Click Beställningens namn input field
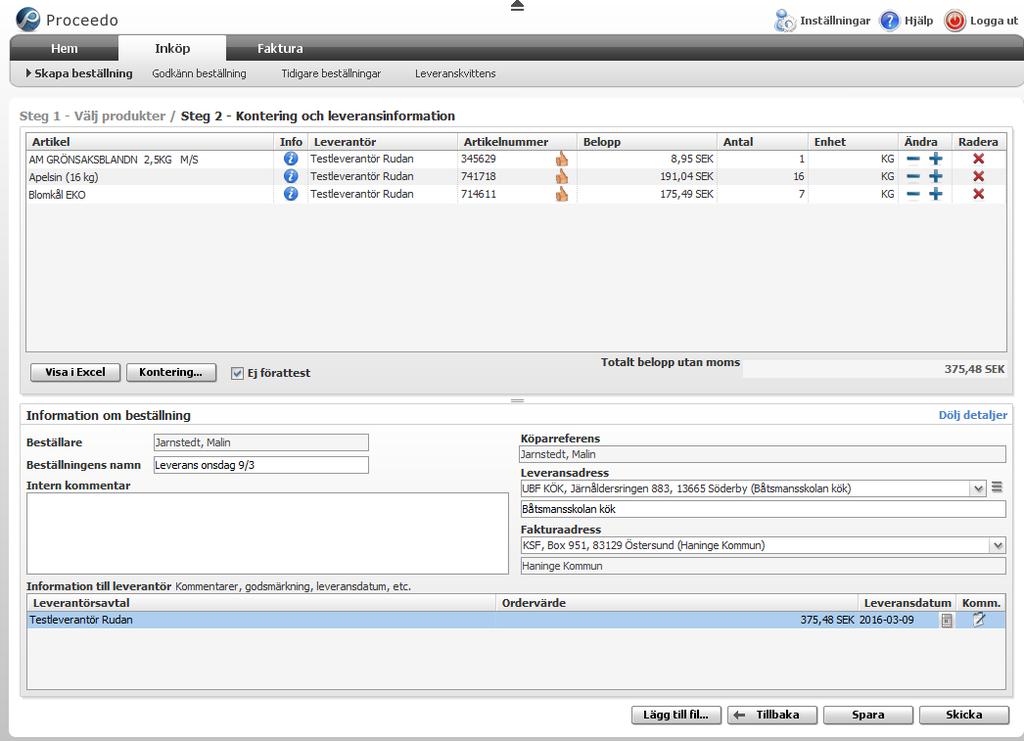Screen dimensions: 1024x741 [261, 465]
